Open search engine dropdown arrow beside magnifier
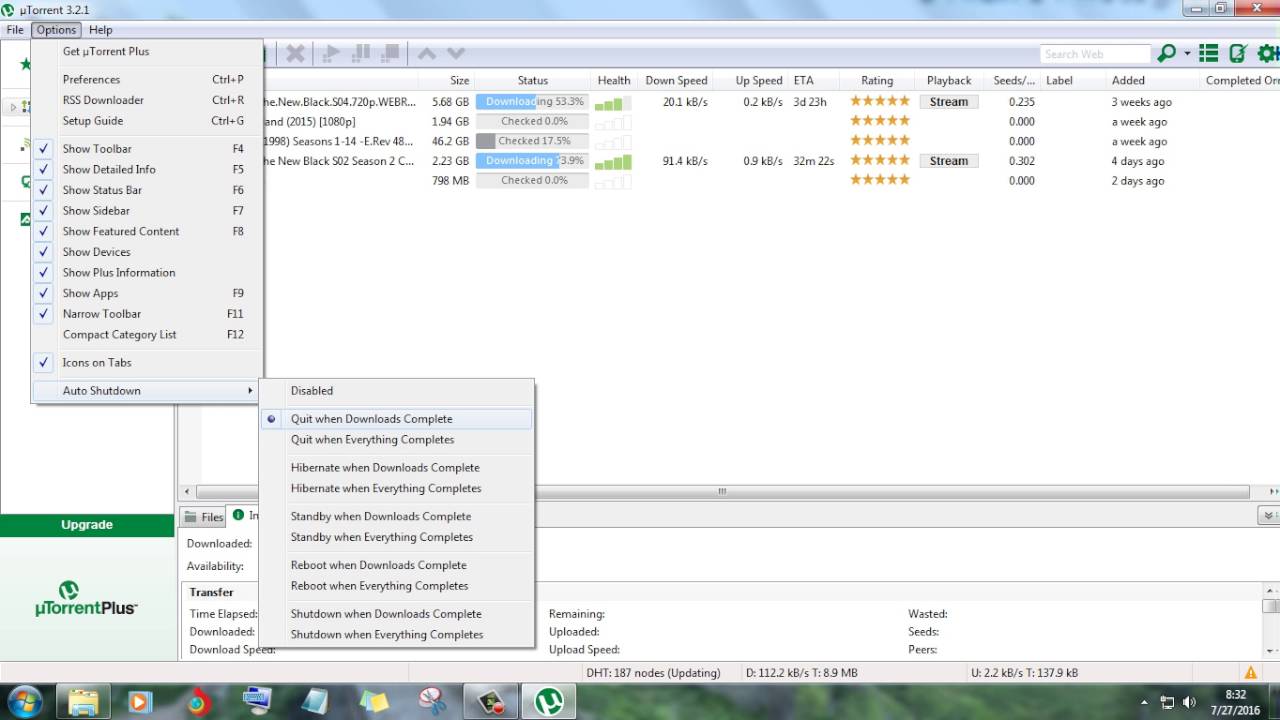This screenshot has width=1280, height=720. pyautogui.click(x=1187, y=54)
